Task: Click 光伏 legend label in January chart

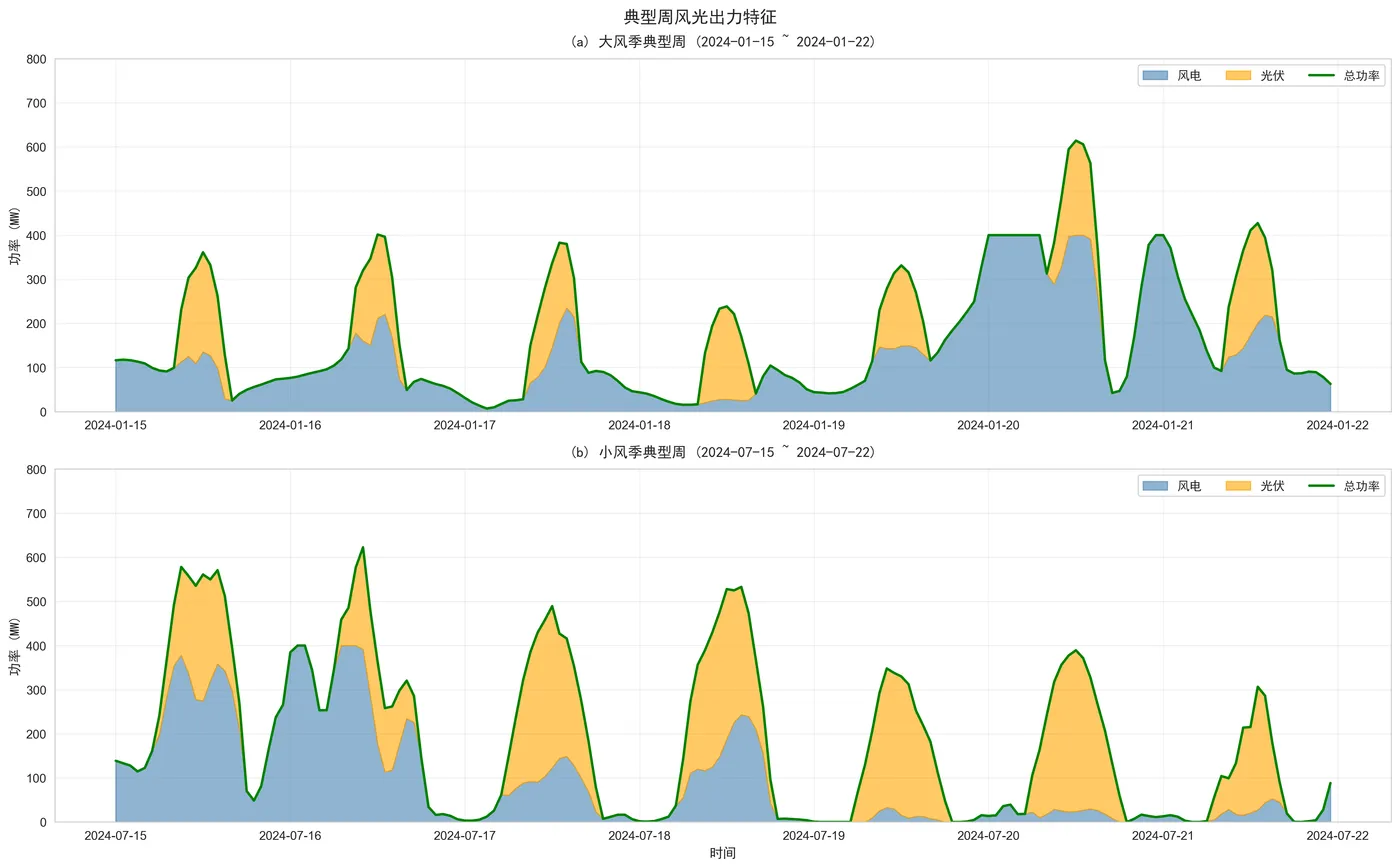Action: click(x=1272, y=76)
